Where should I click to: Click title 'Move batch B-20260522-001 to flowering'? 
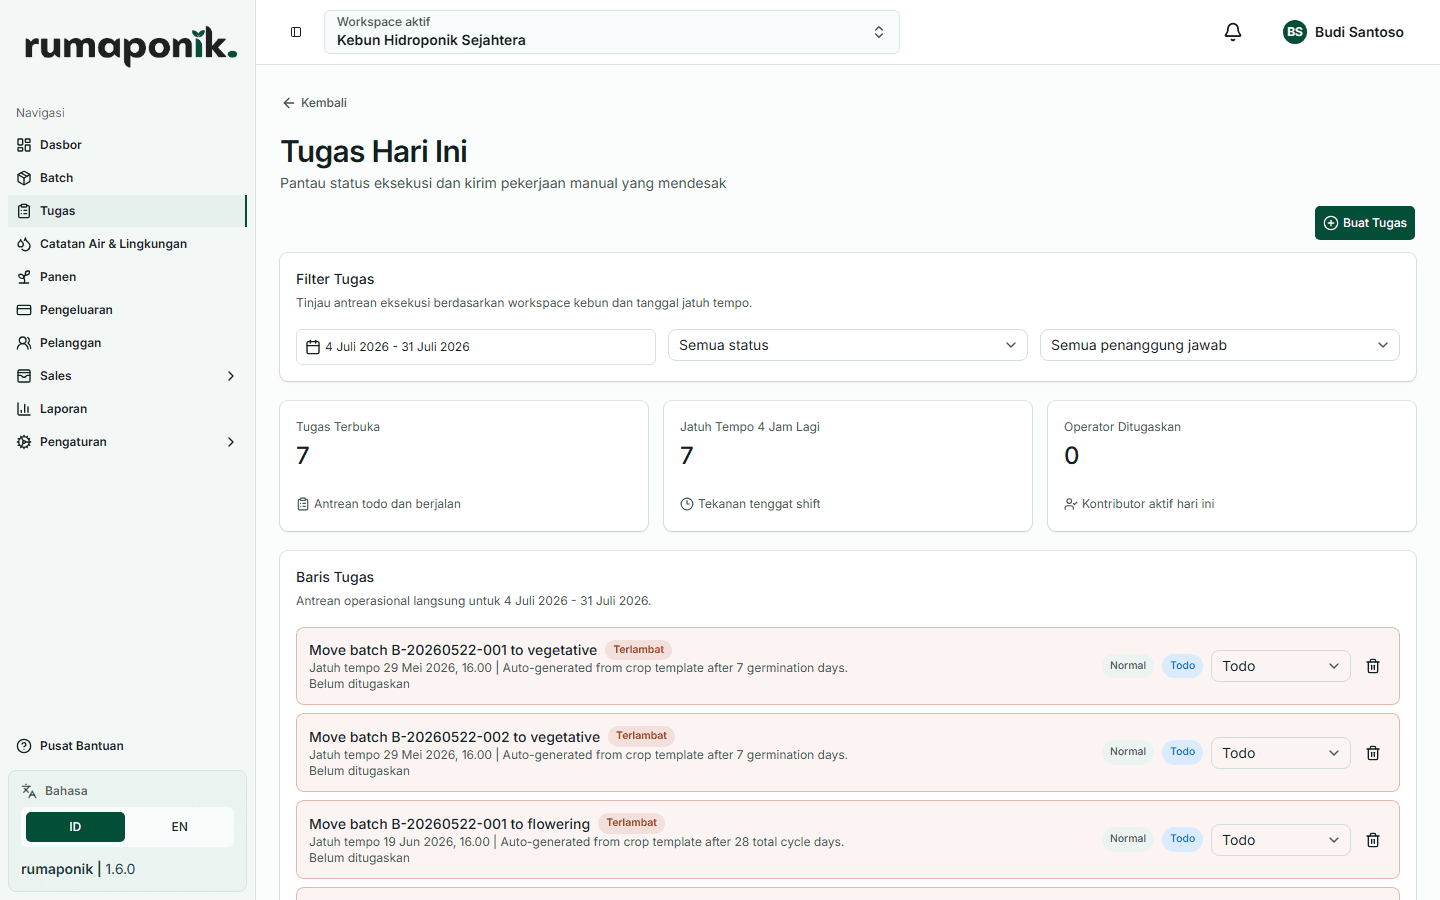pos(449,824)
